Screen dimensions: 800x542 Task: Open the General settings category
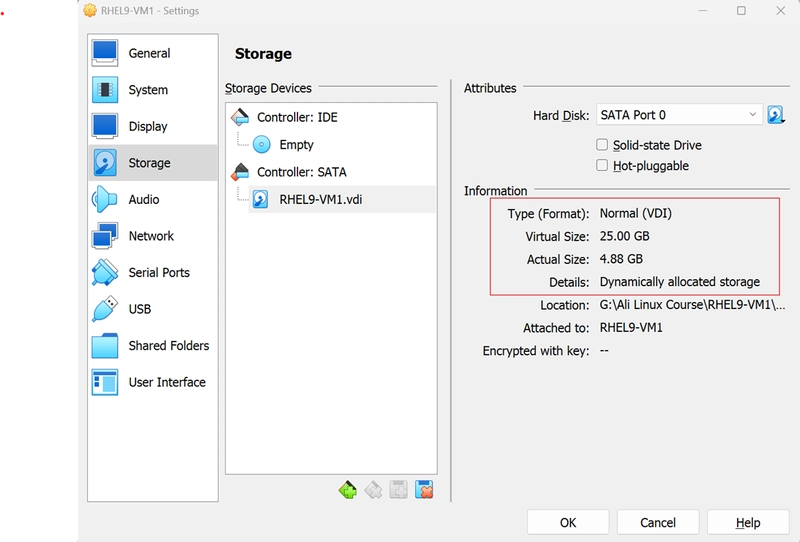click(x=153, y=53)
